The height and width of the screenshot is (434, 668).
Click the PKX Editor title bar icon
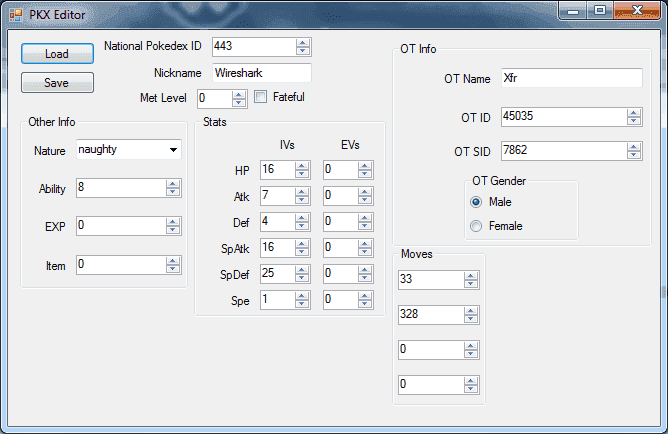(16, 15)
